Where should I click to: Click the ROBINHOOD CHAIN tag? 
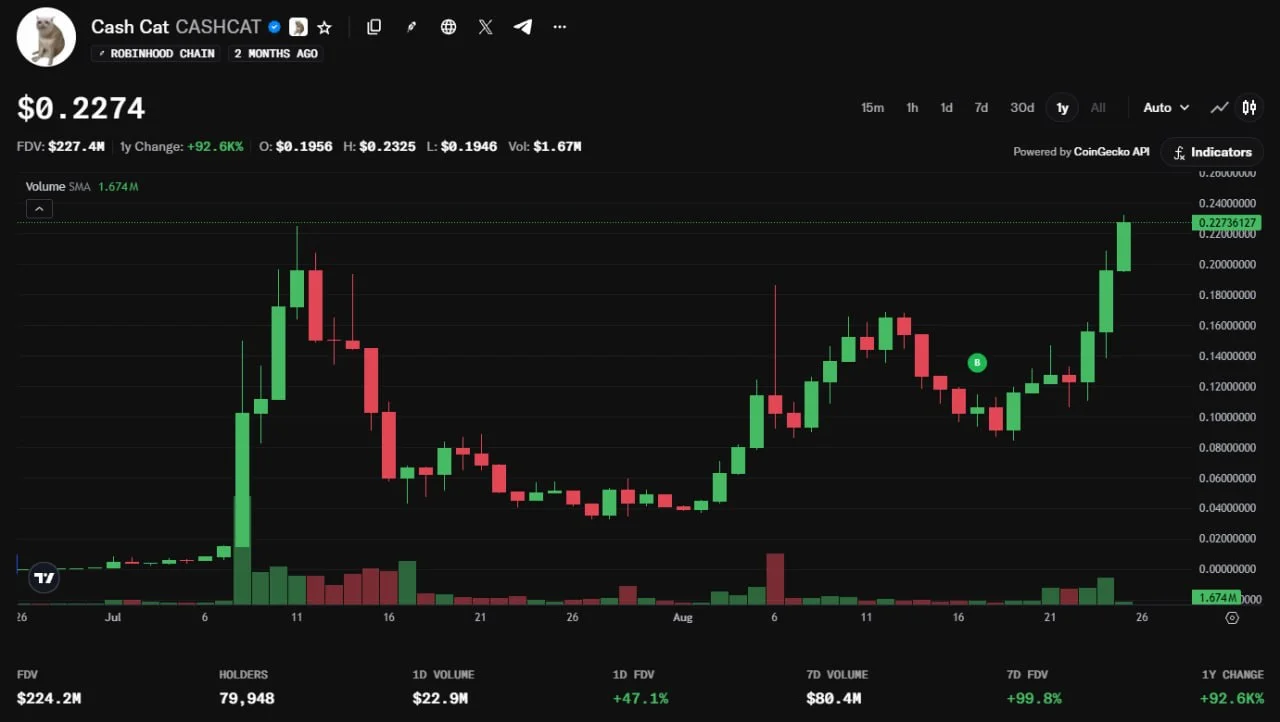click(156, 53)
